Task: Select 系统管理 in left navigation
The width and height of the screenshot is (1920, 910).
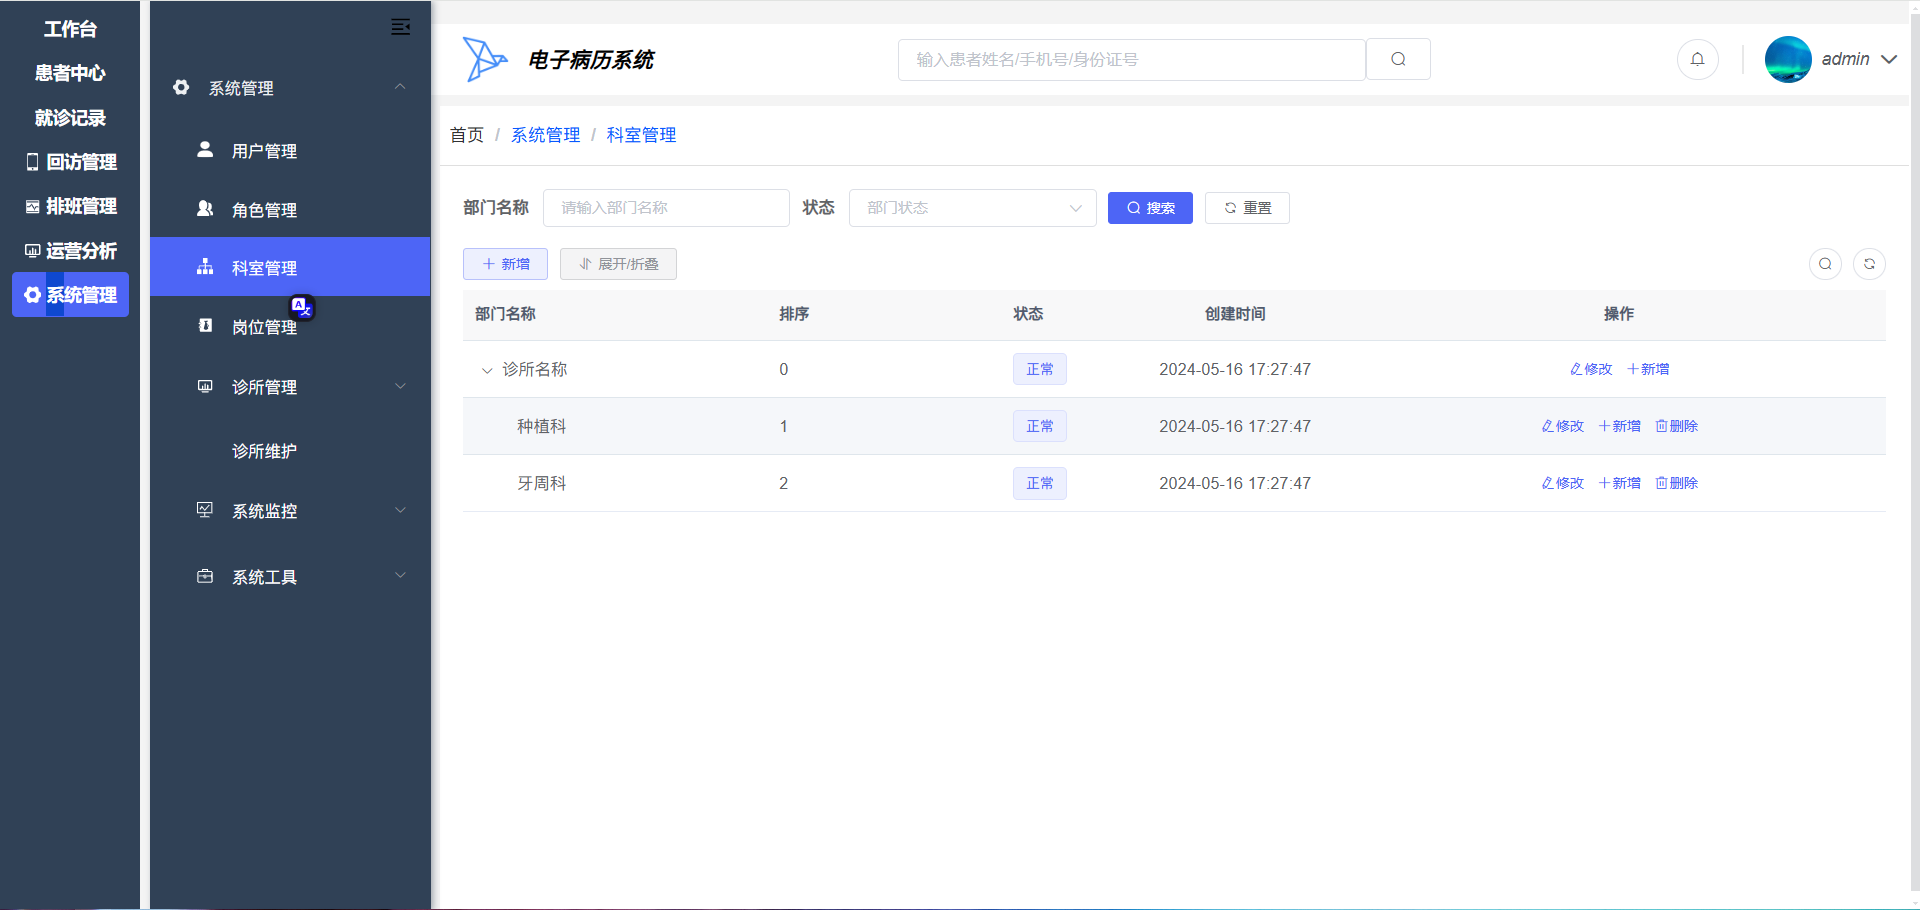Action: pos(70,295)
